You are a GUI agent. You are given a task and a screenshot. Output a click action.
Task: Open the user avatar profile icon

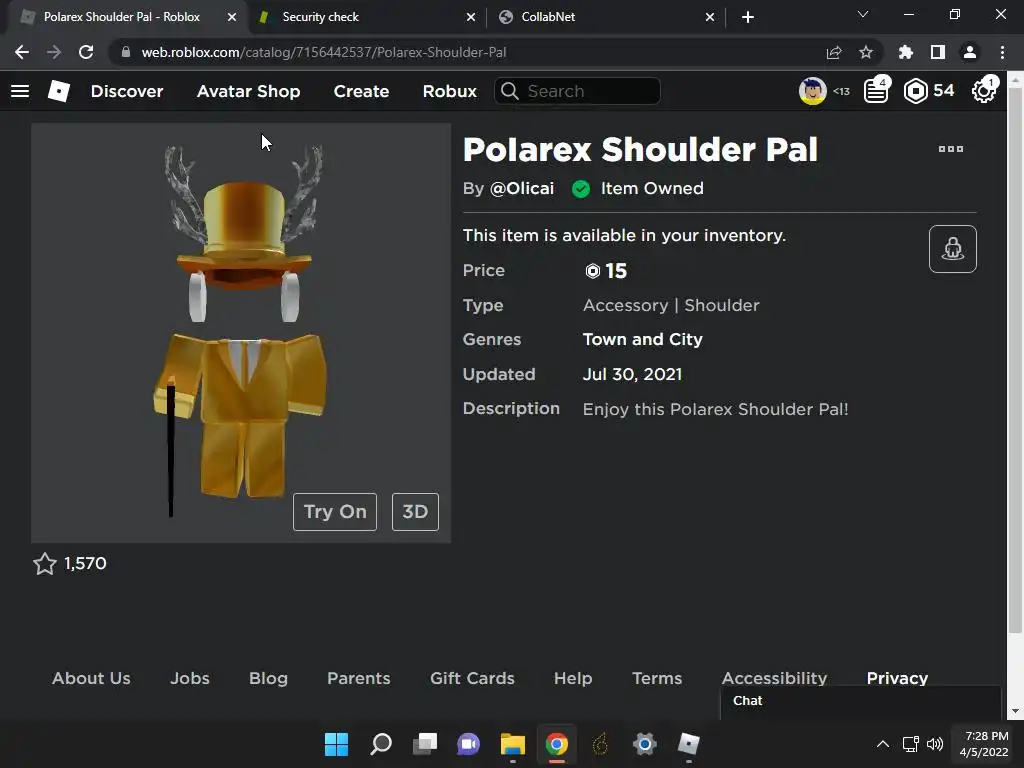tap(812, 91)
